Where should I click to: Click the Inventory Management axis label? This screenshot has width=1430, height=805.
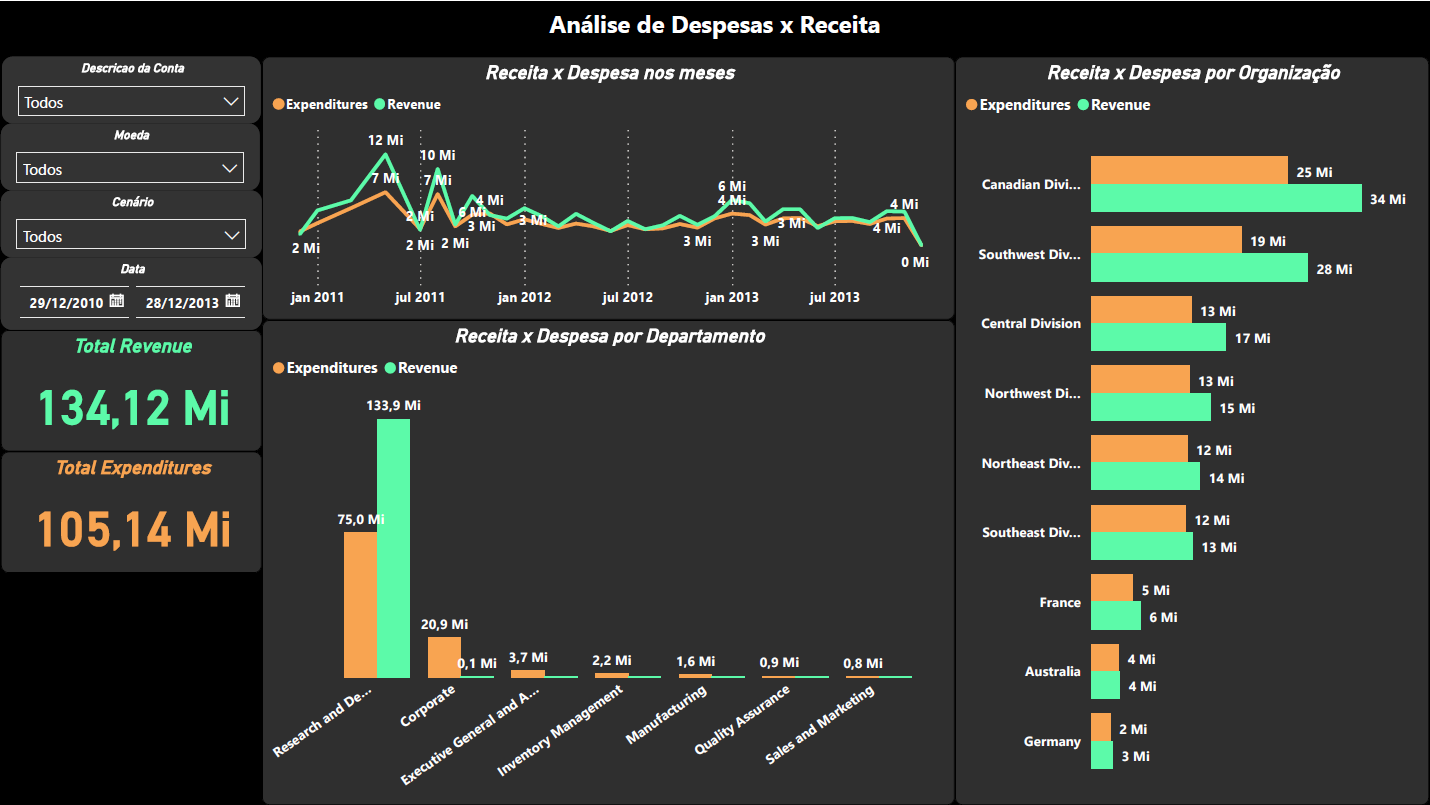tap(561, 731)
